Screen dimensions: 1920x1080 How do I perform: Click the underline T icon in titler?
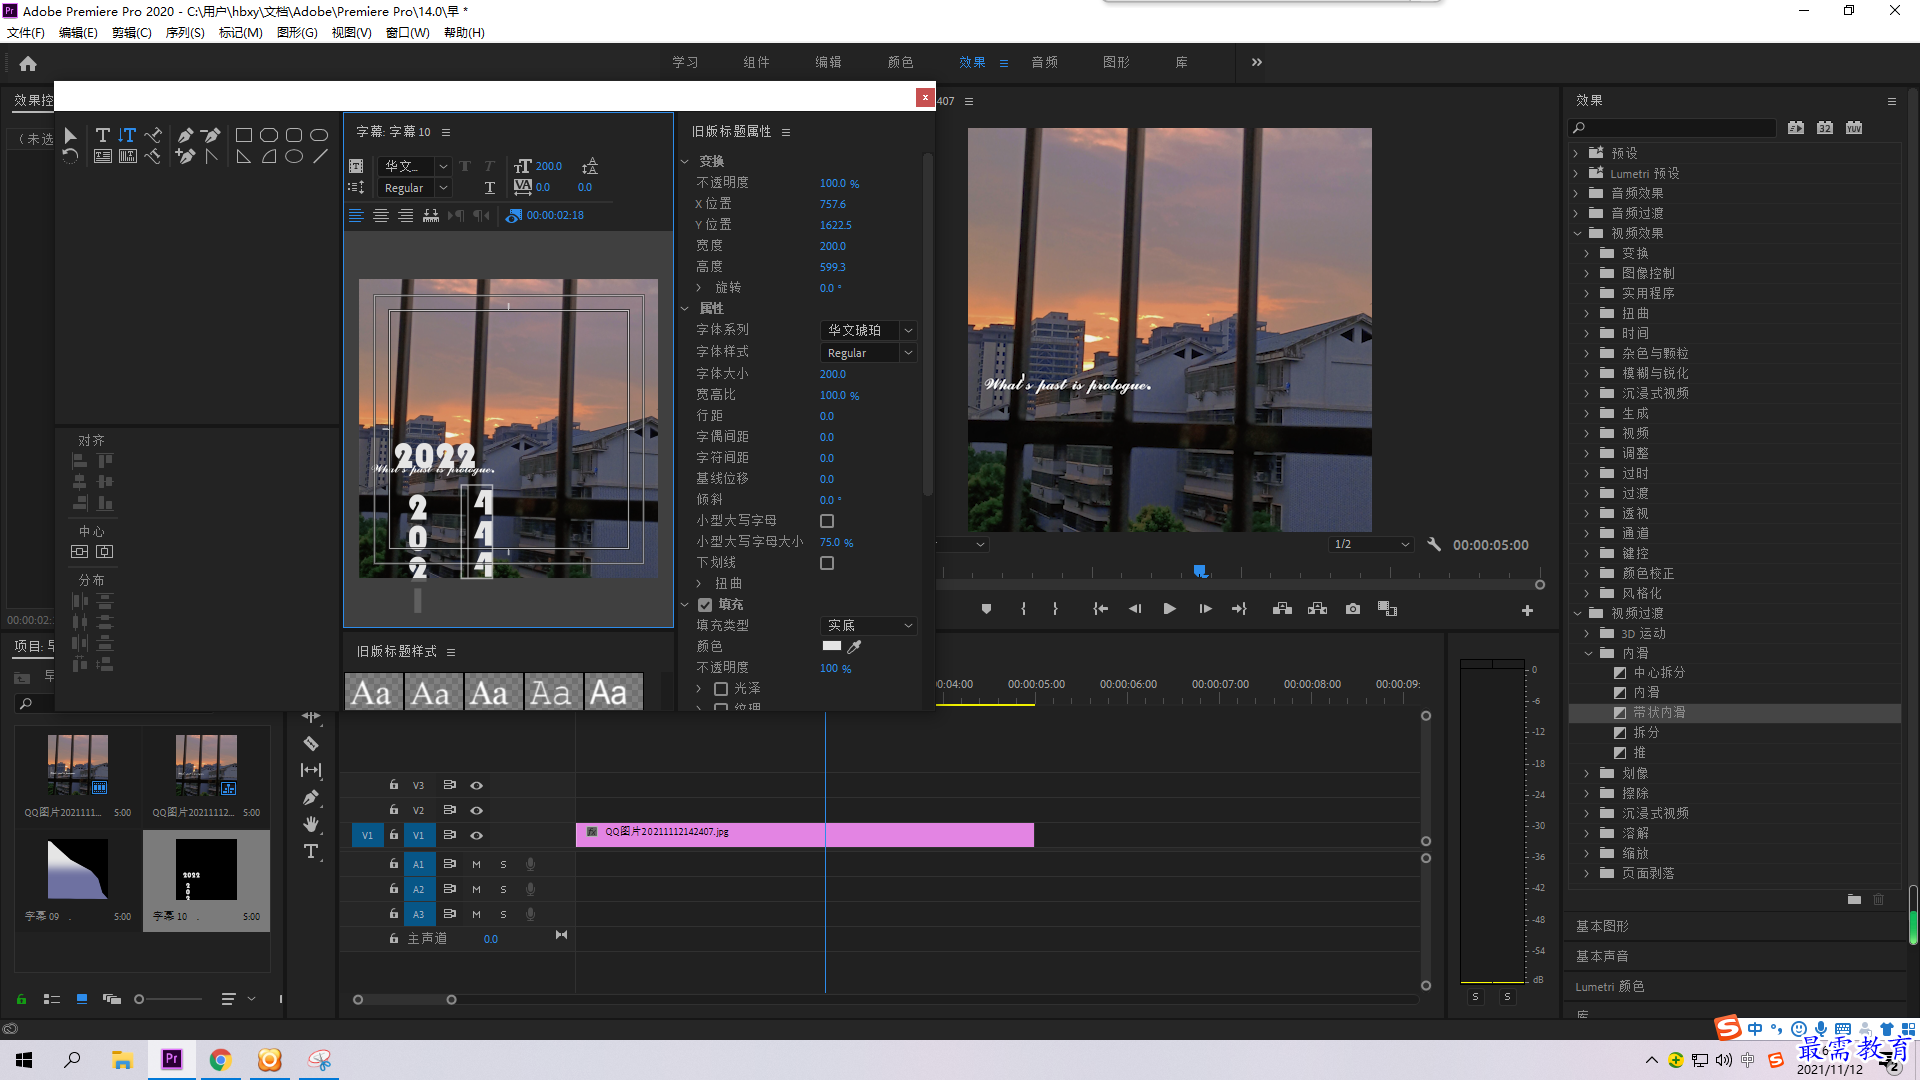[x=489, y=187]
